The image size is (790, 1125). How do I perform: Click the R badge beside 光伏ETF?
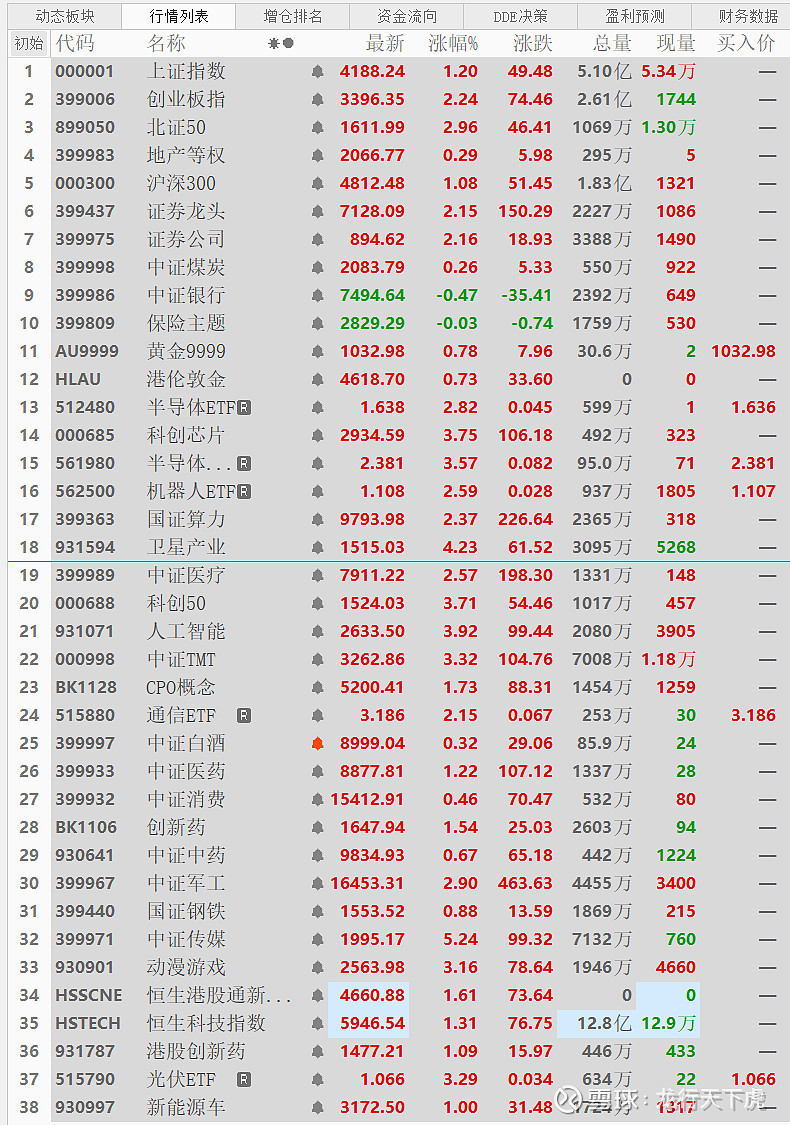[x=244, y=1080]
